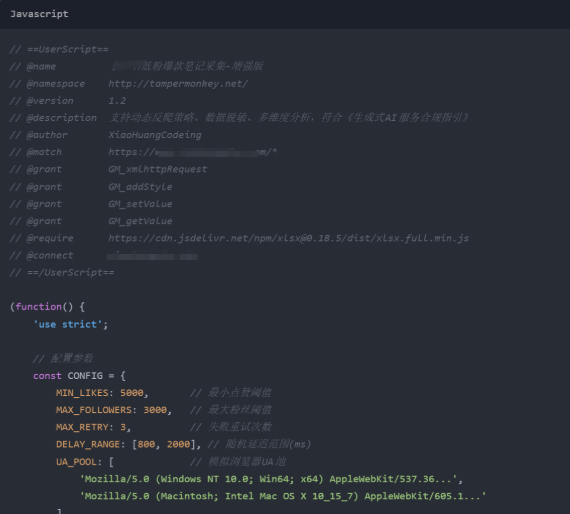This screenshot has height=514, width=570.
Task: Click the value 800 in DELAY_RANGE
Action: click(146, 444)
